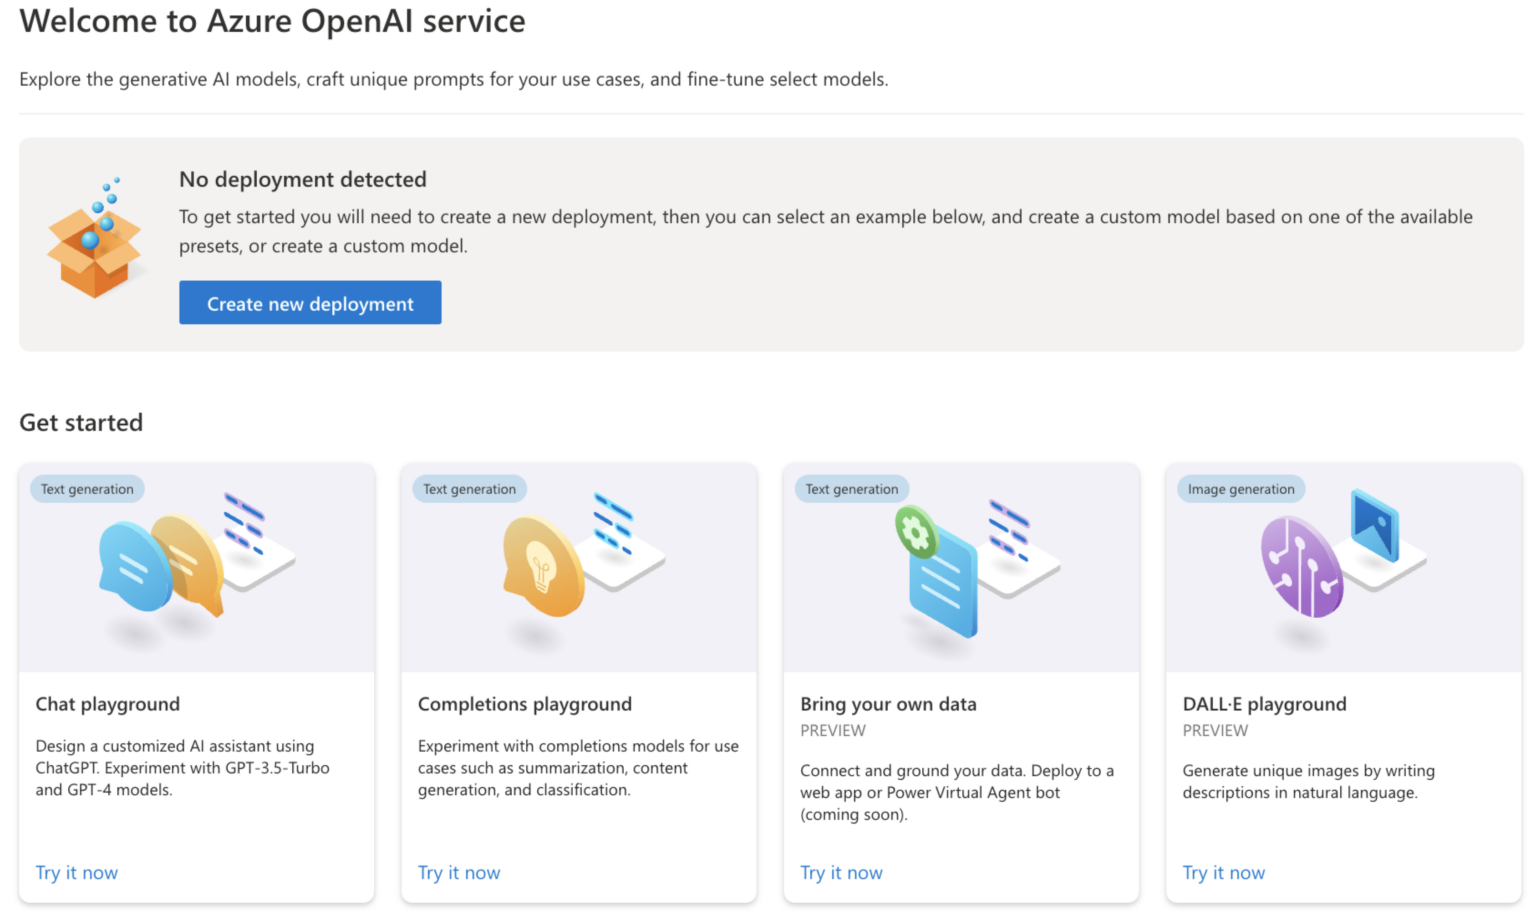Image resolution: width=1536 pixels, height=921 pixels.
Task: Open Try it now under Bring your own data
Action: pos(841,873)
